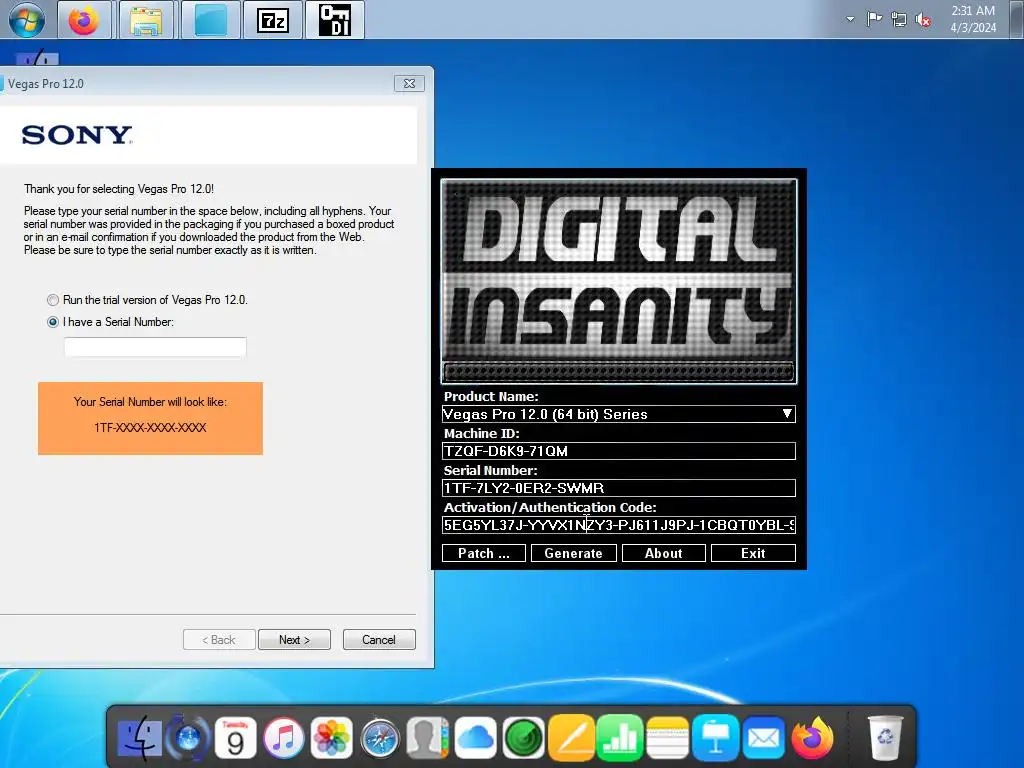Launch Numbers in the dock
This screenshot has width=1024, height=768.
pos(619,738)
